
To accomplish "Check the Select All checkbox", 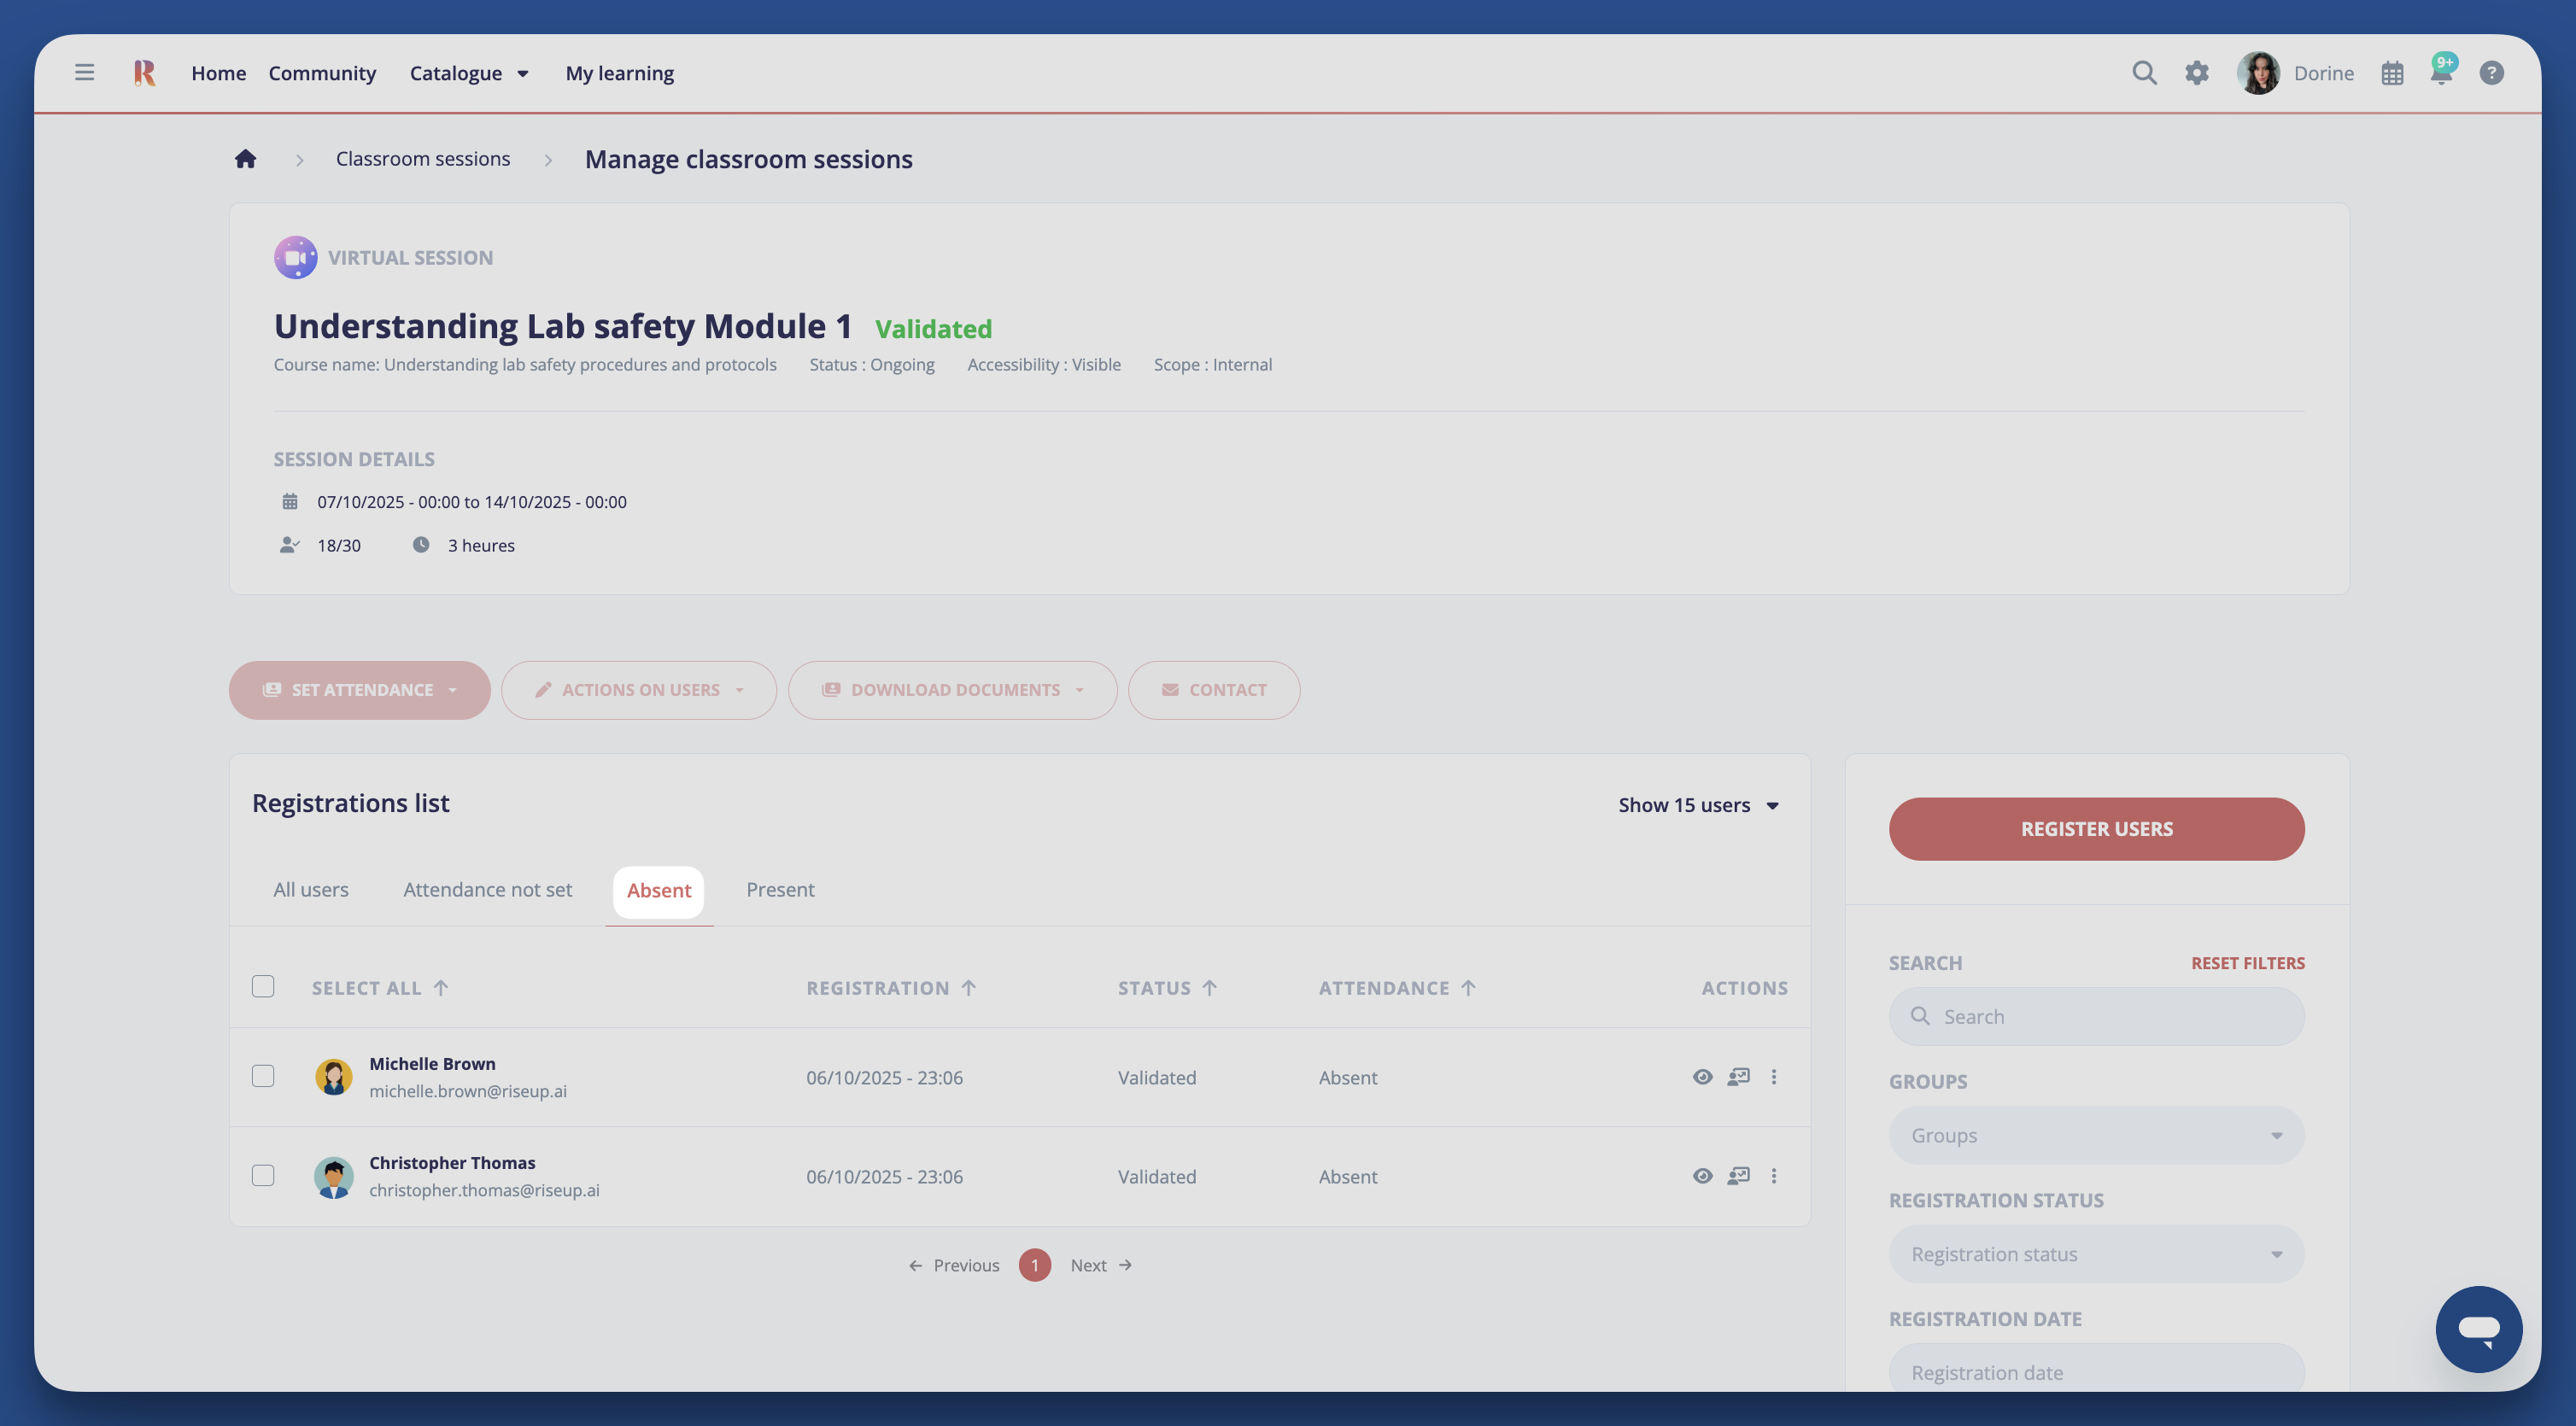I will pos(263,987).
